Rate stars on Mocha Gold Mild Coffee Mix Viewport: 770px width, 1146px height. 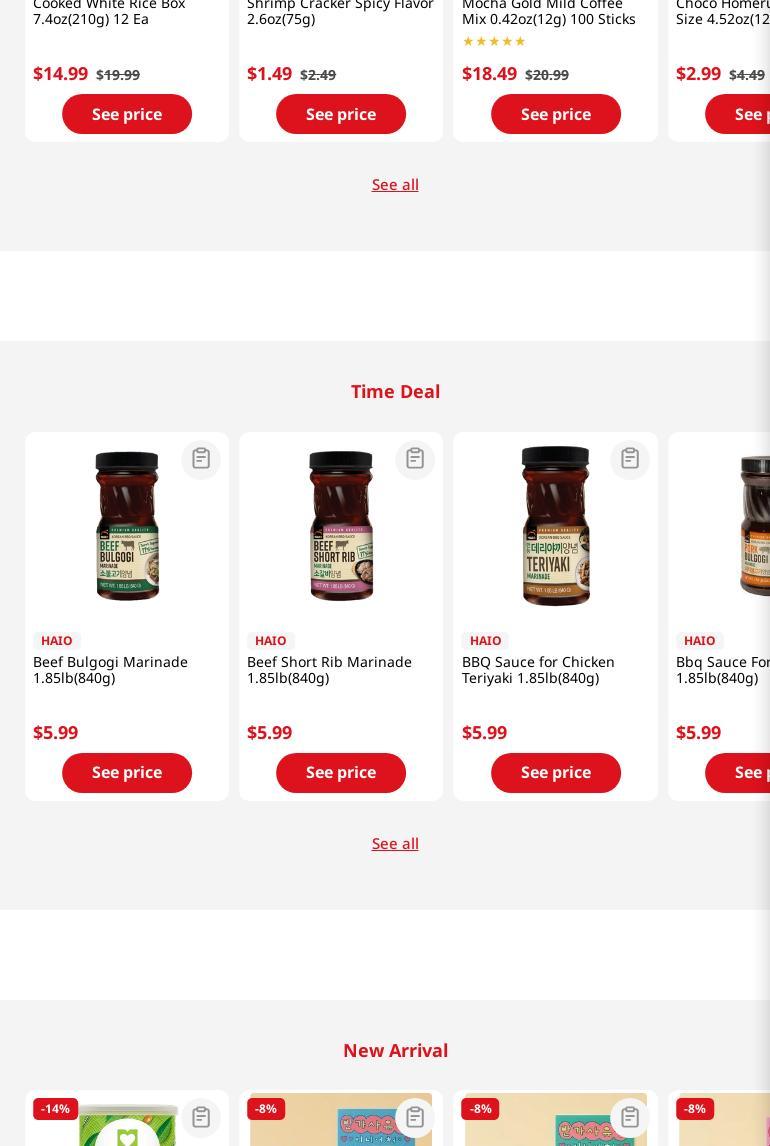(494, 42)
